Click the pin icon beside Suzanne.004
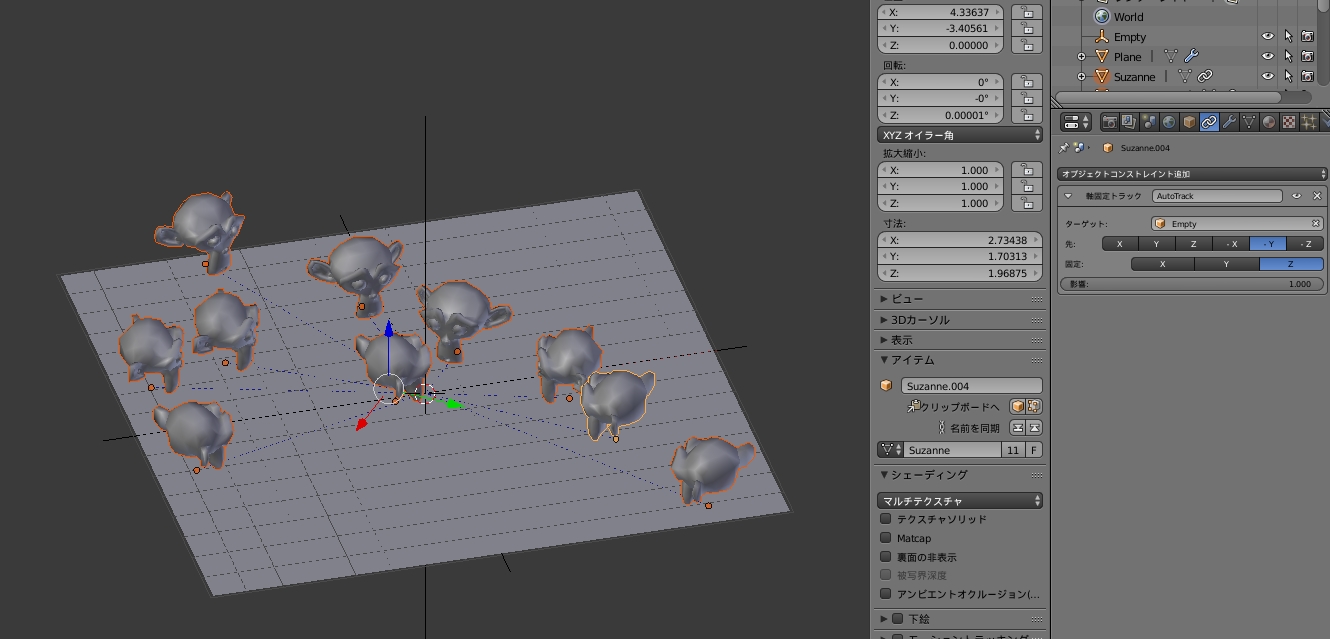 point(1063,148)
